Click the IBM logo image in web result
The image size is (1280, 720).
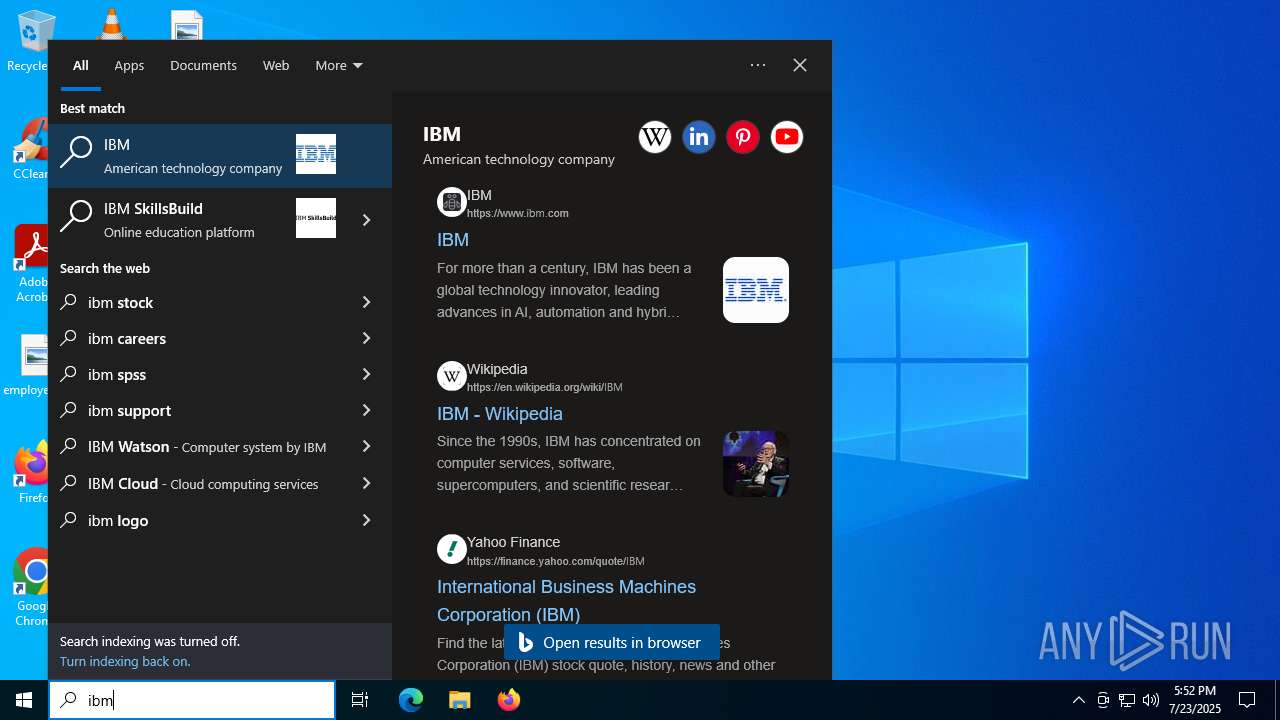tap(756, 290)
